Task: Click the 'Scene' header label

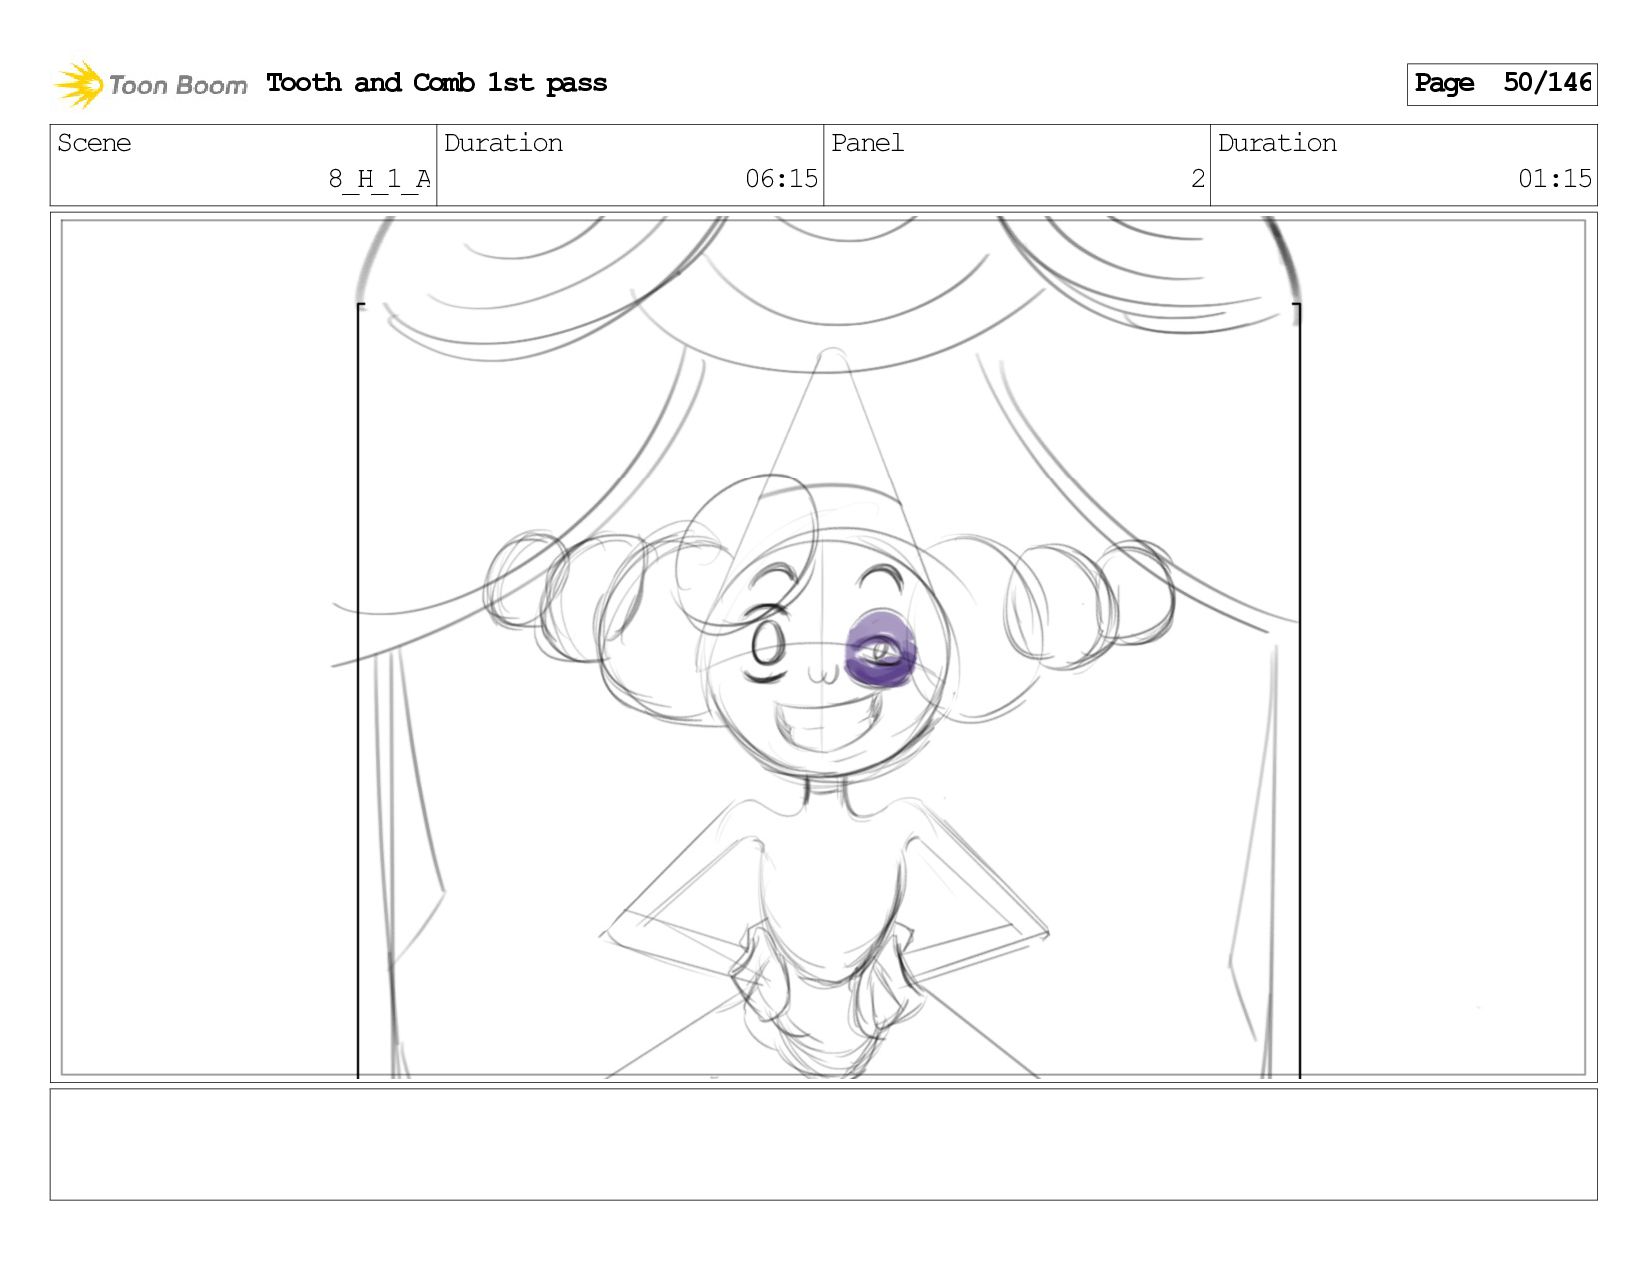Action: point(94,143)
